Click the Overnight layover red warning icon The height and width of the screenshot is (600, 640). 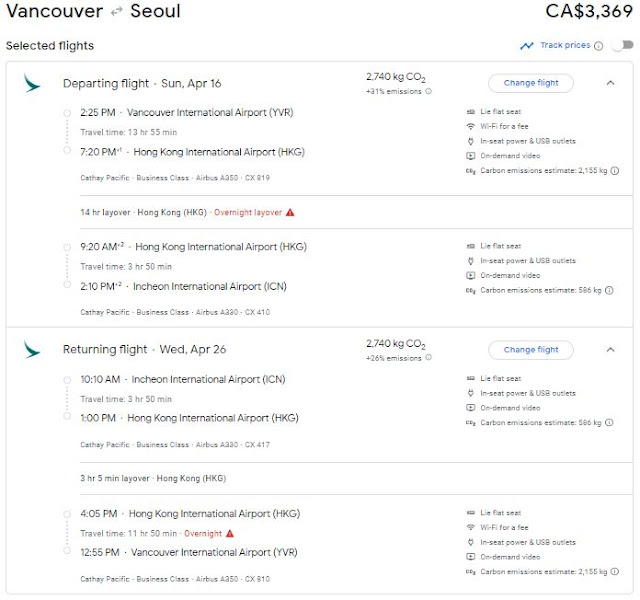[290, 212]
